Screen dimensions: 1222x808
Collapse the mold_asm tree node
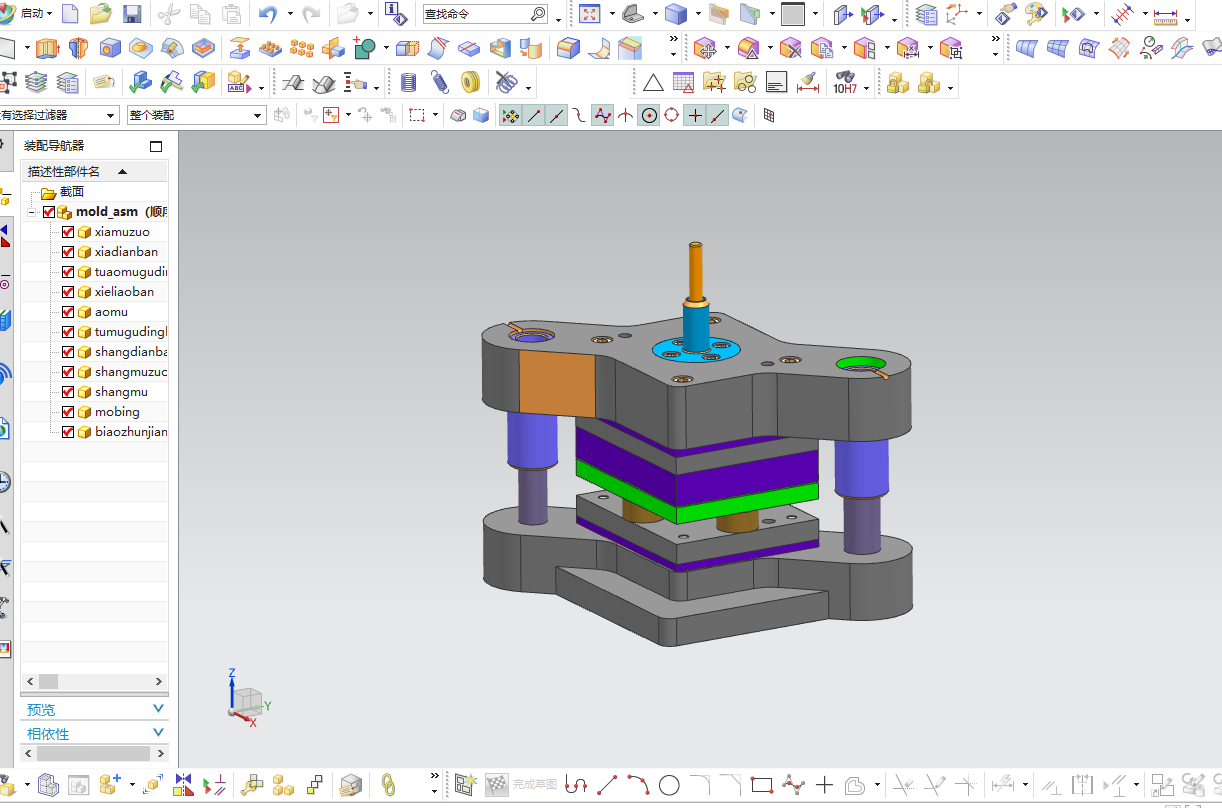click(32, 212)
